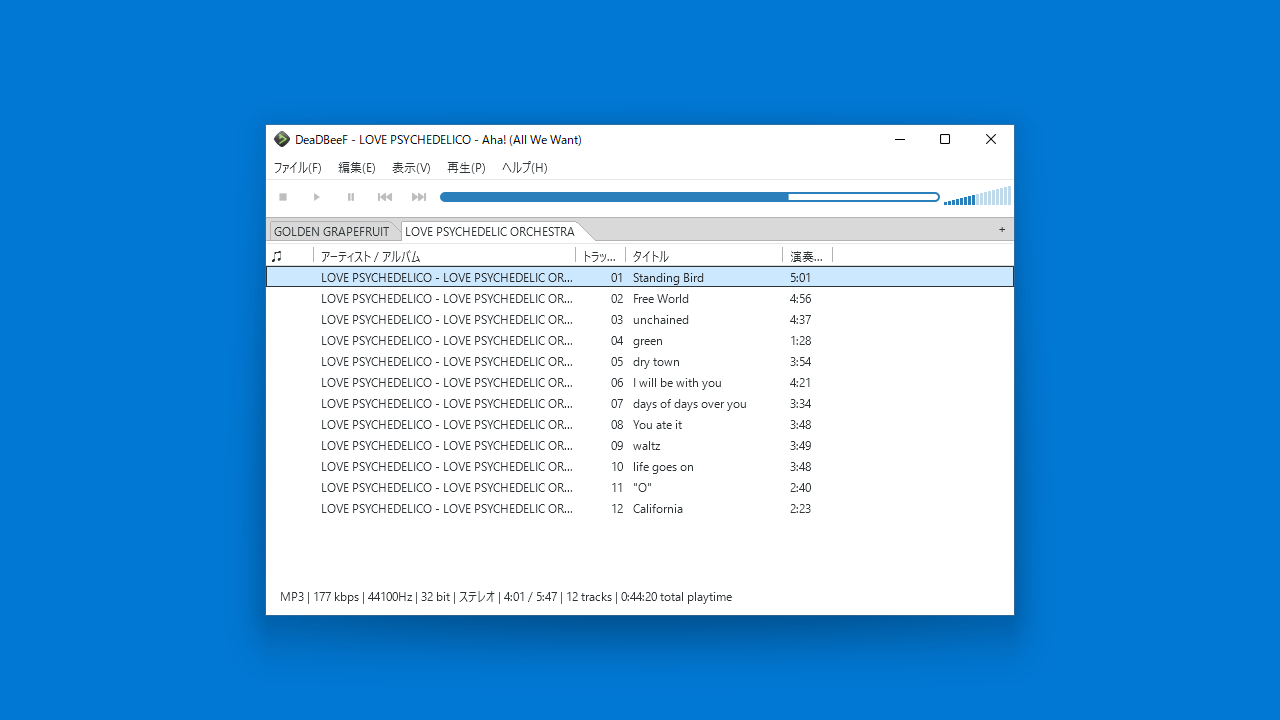The height and width of the screenshot is (720, 1280).
Task: Sort by the タイトル column header
Action: click(704, 256)
